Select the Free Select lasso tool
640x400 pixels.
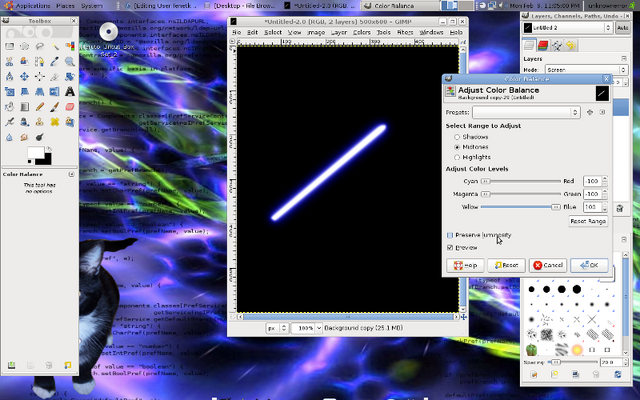tap(40, 47)
